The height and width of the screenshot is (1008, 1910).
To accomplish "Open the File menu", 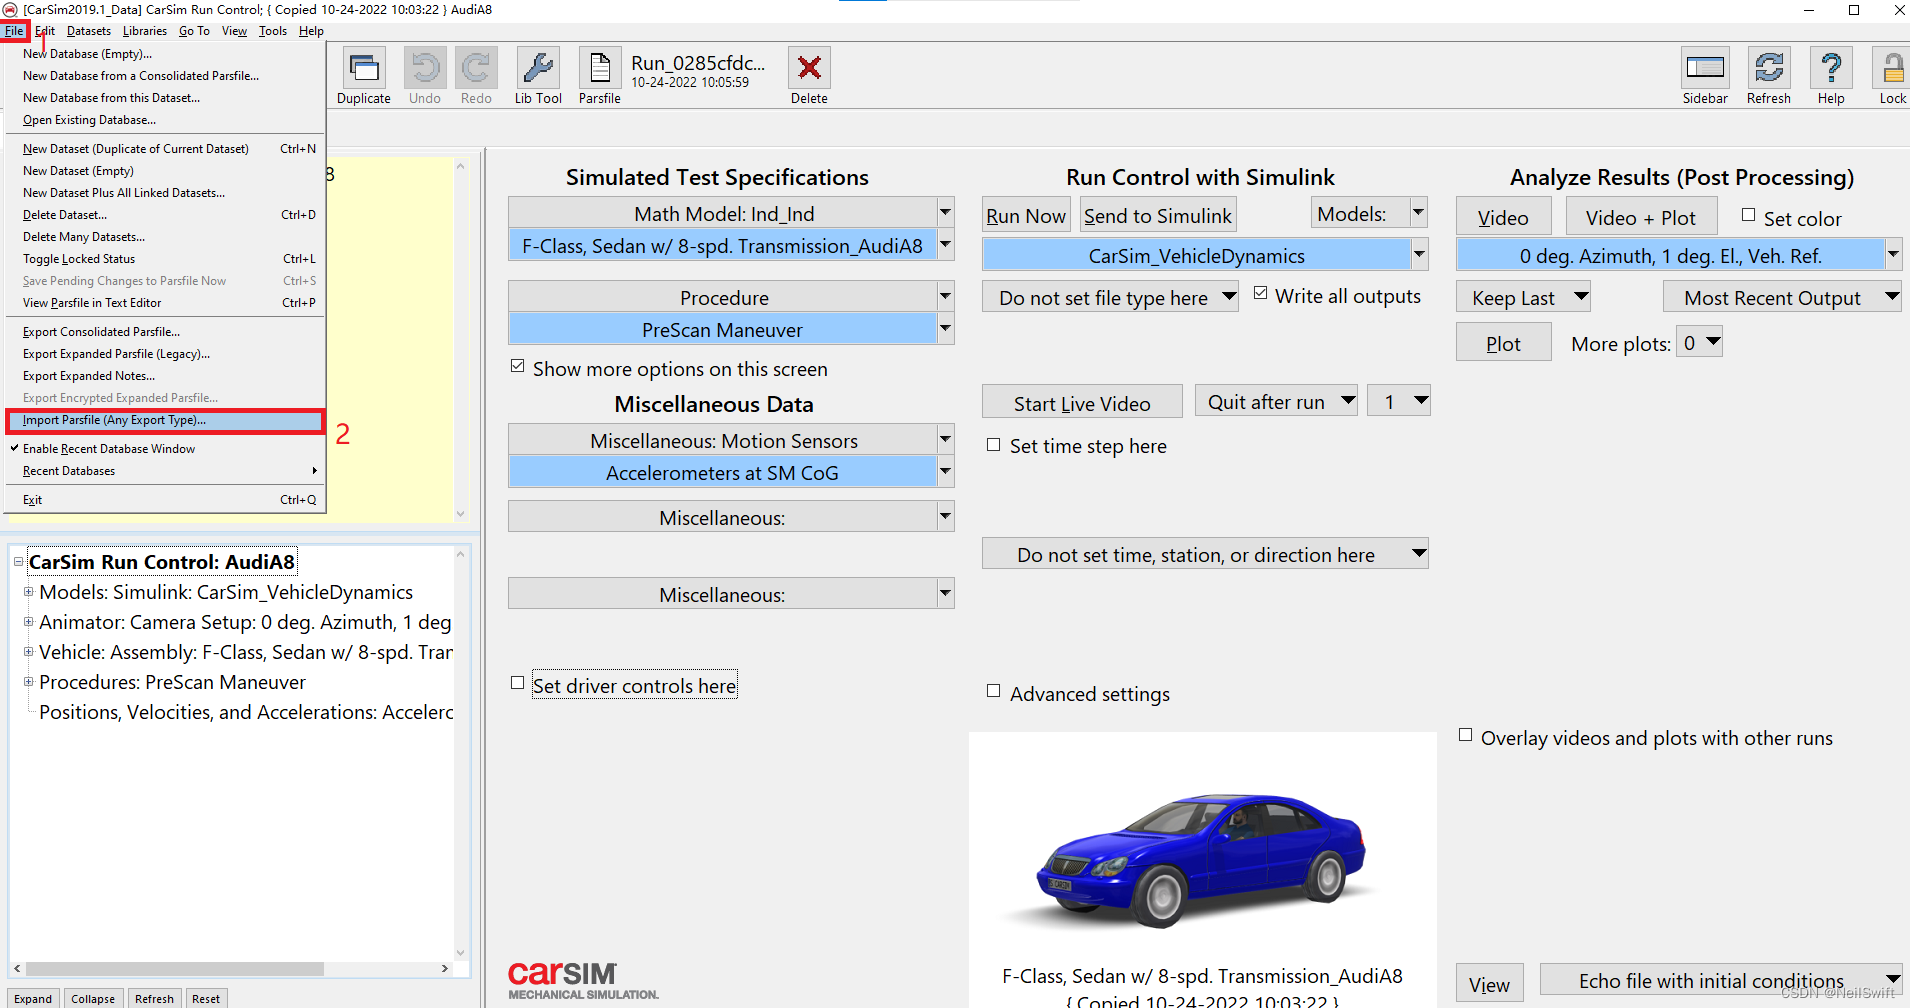I will [14, 31].
